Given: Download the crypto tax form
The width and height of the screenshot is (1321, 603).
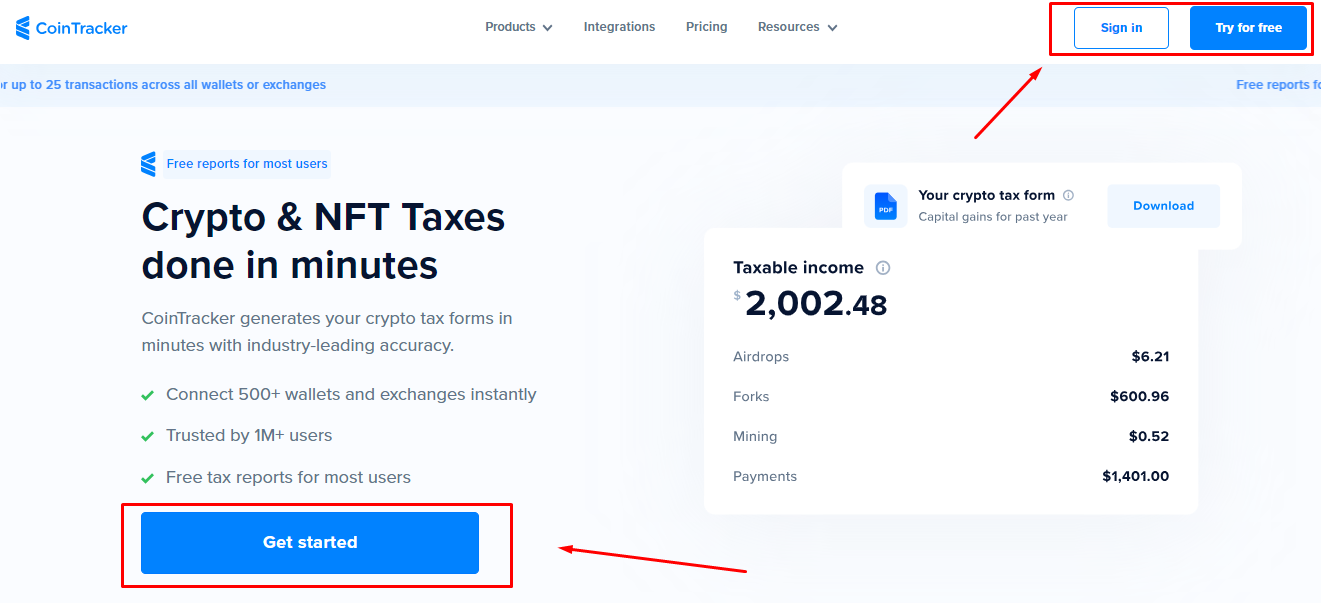Looking at the screenshot, I should 1163,206.
